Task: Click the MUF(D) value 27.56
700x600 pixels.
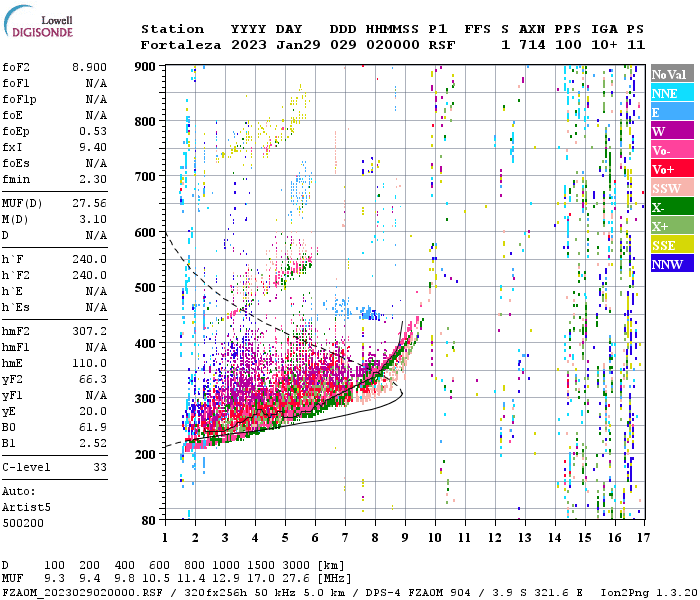Action: (89, 204)
